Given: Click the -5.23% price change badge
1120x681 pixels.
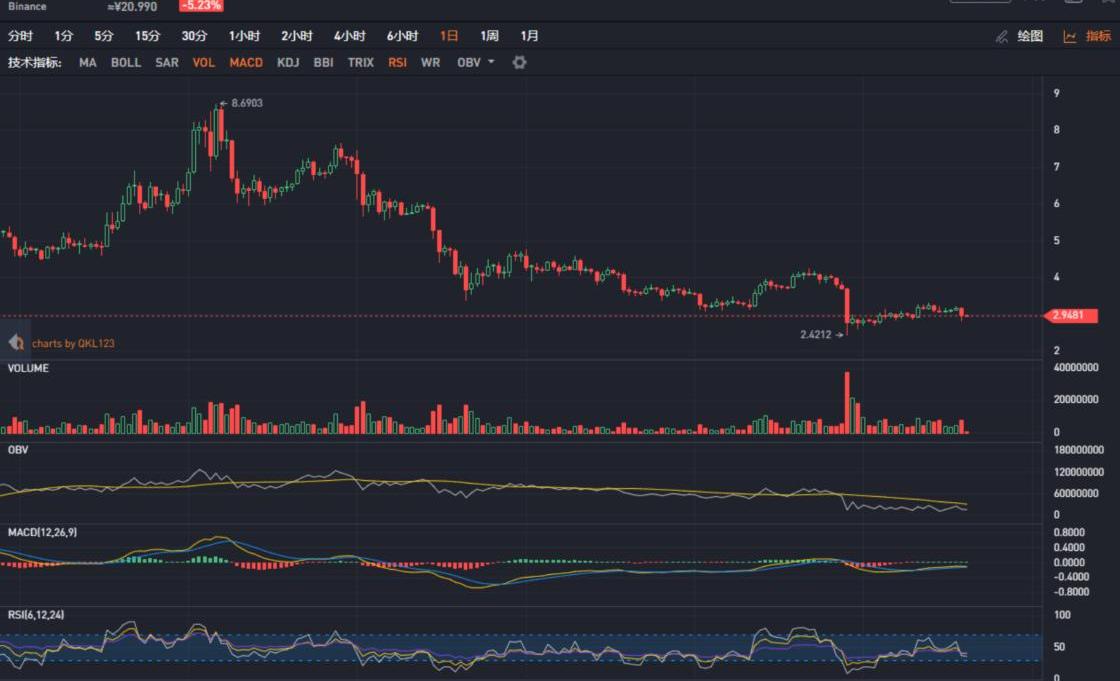Looking at the screenshot, I should coord(201,6).
